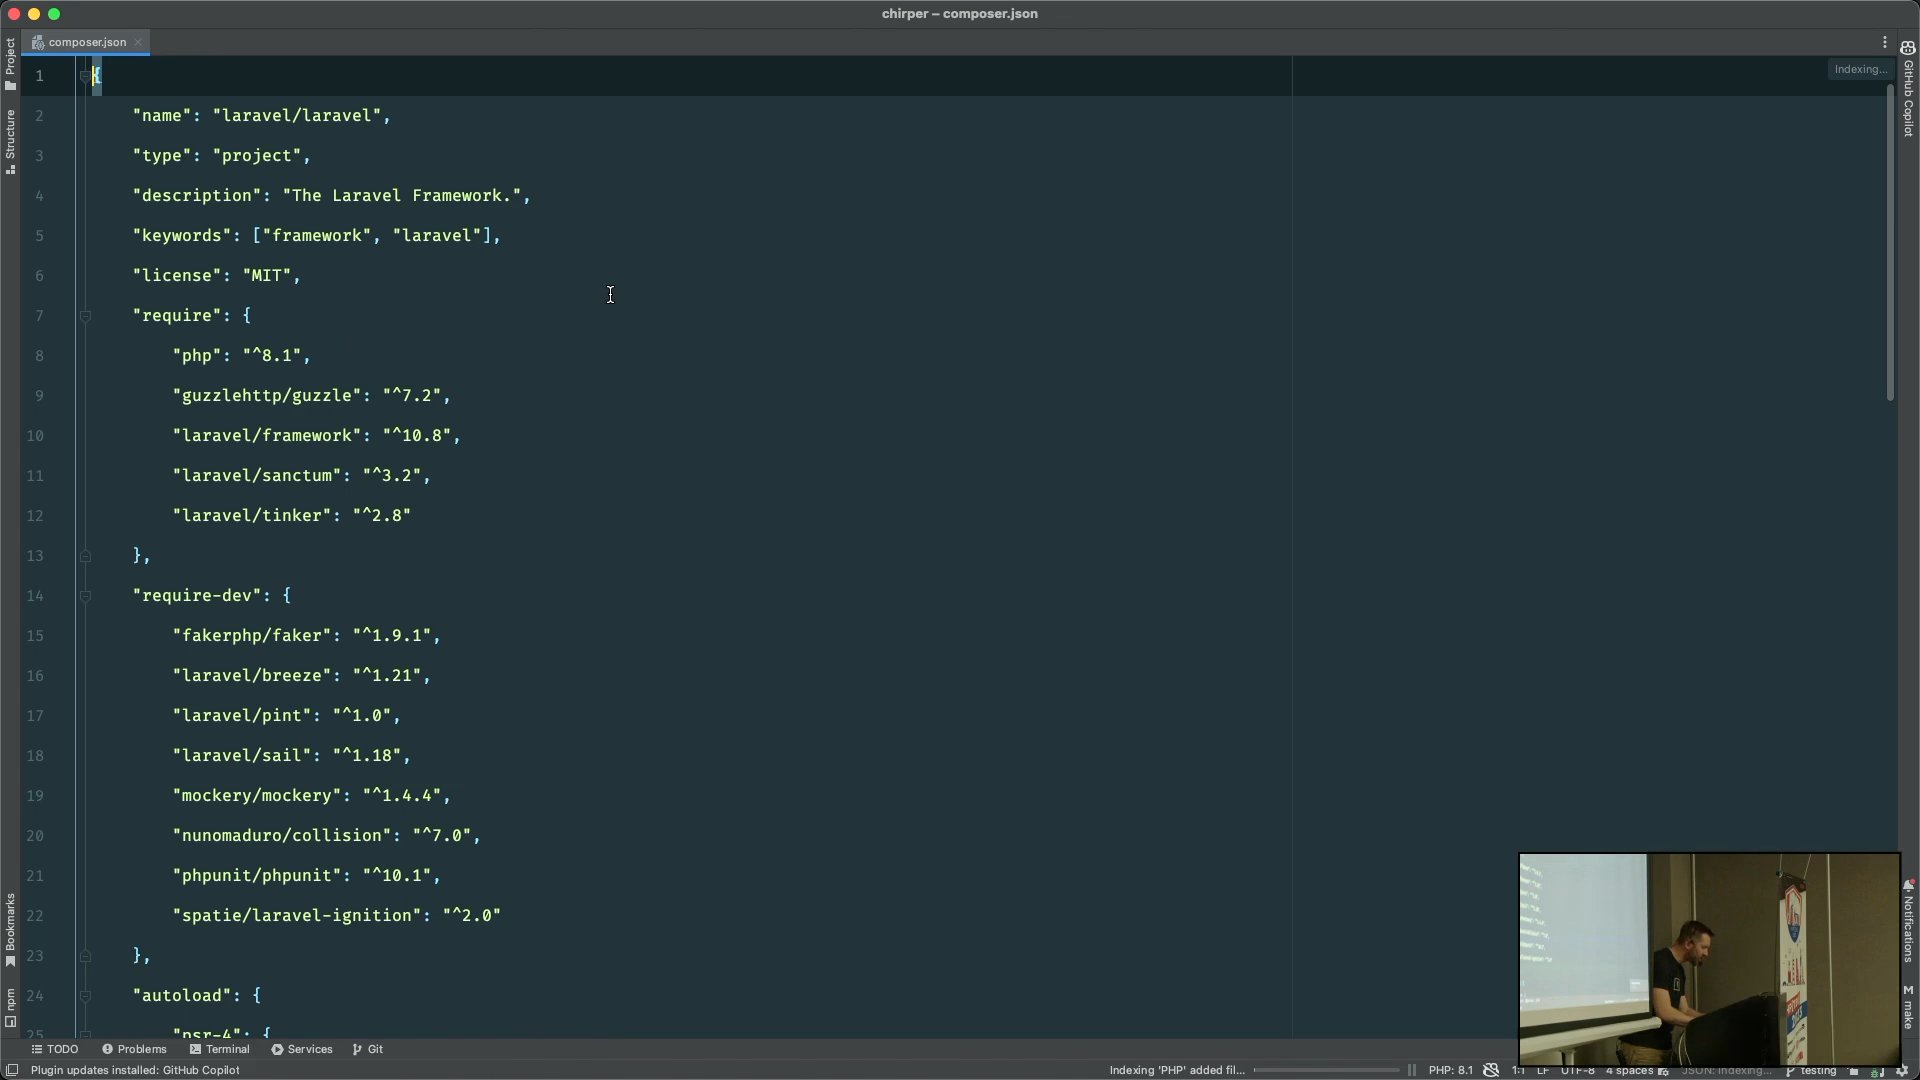Close the composer.json editor tab
Image resolution: width=1920 pixels, height=1080 pixels.
point(138,42)
